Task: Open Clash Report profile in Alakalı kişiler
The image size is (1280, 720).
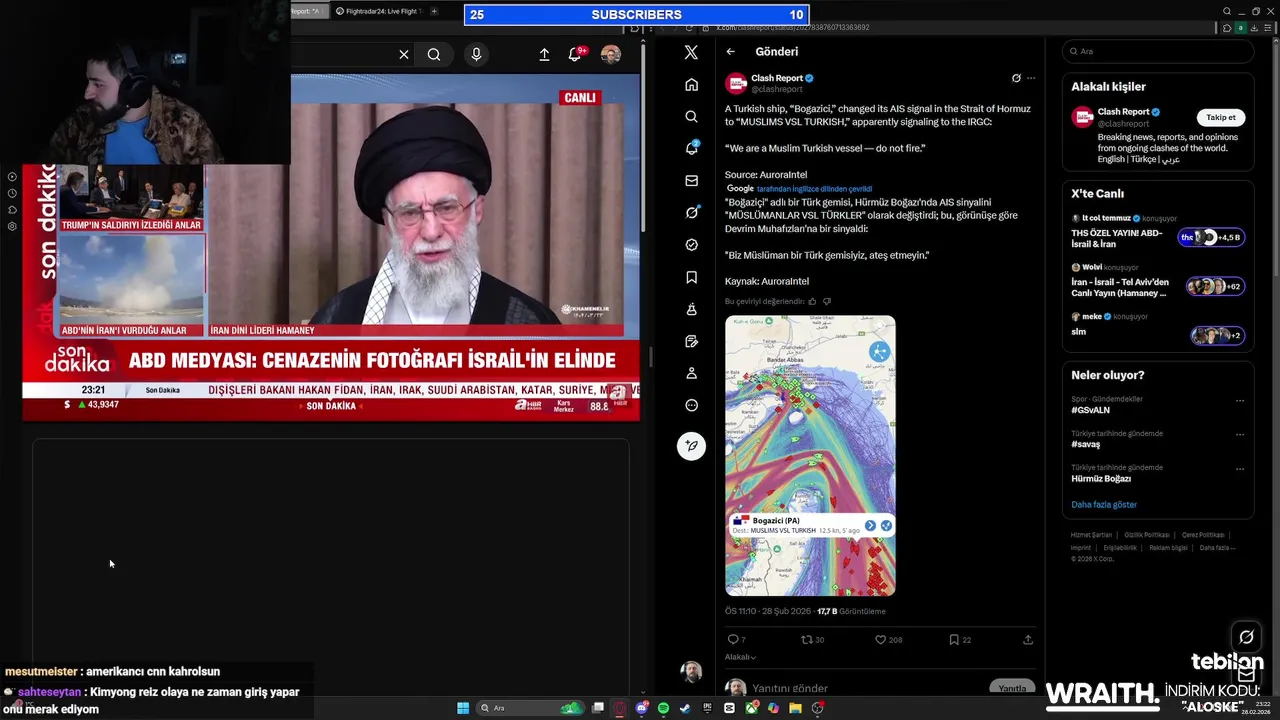Action: point(1123,112)
